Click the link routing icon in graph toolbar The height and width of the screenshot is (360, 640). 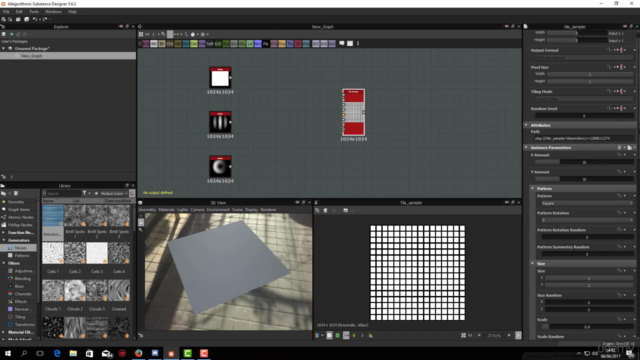pyautogui.click(x=187, y=34)
